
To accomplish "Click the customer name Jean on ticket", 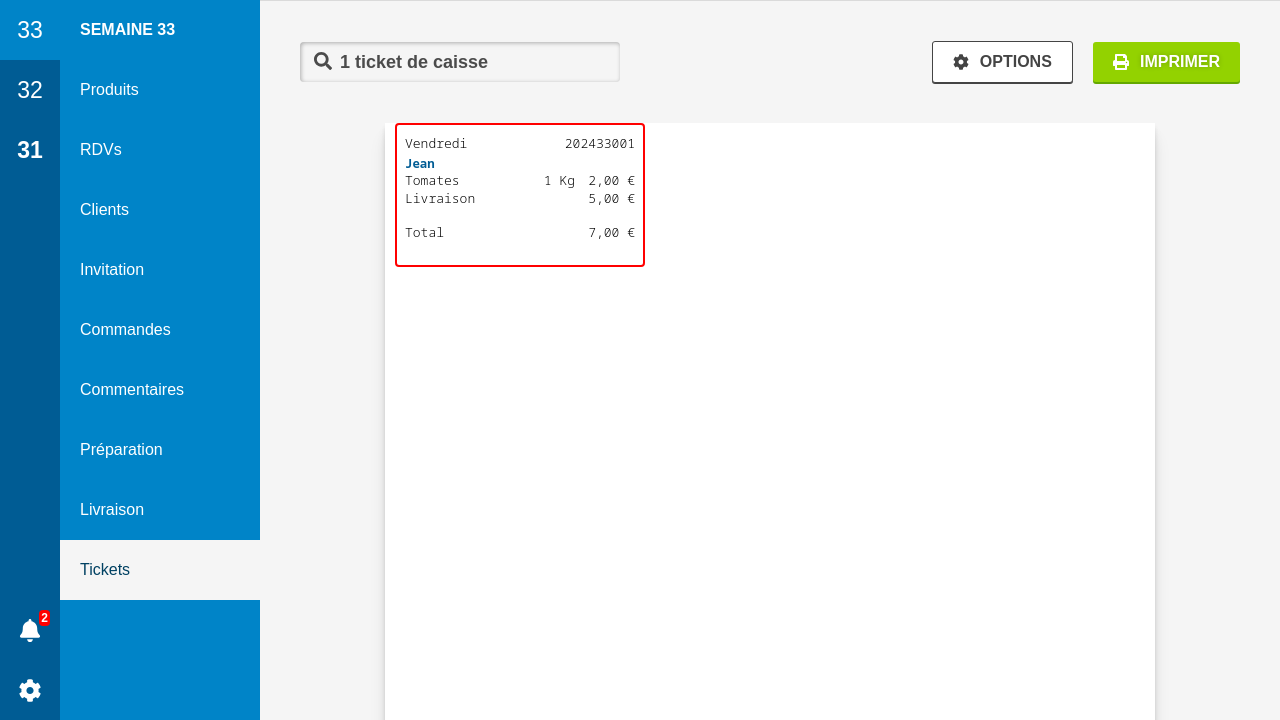I will (420, 163).
